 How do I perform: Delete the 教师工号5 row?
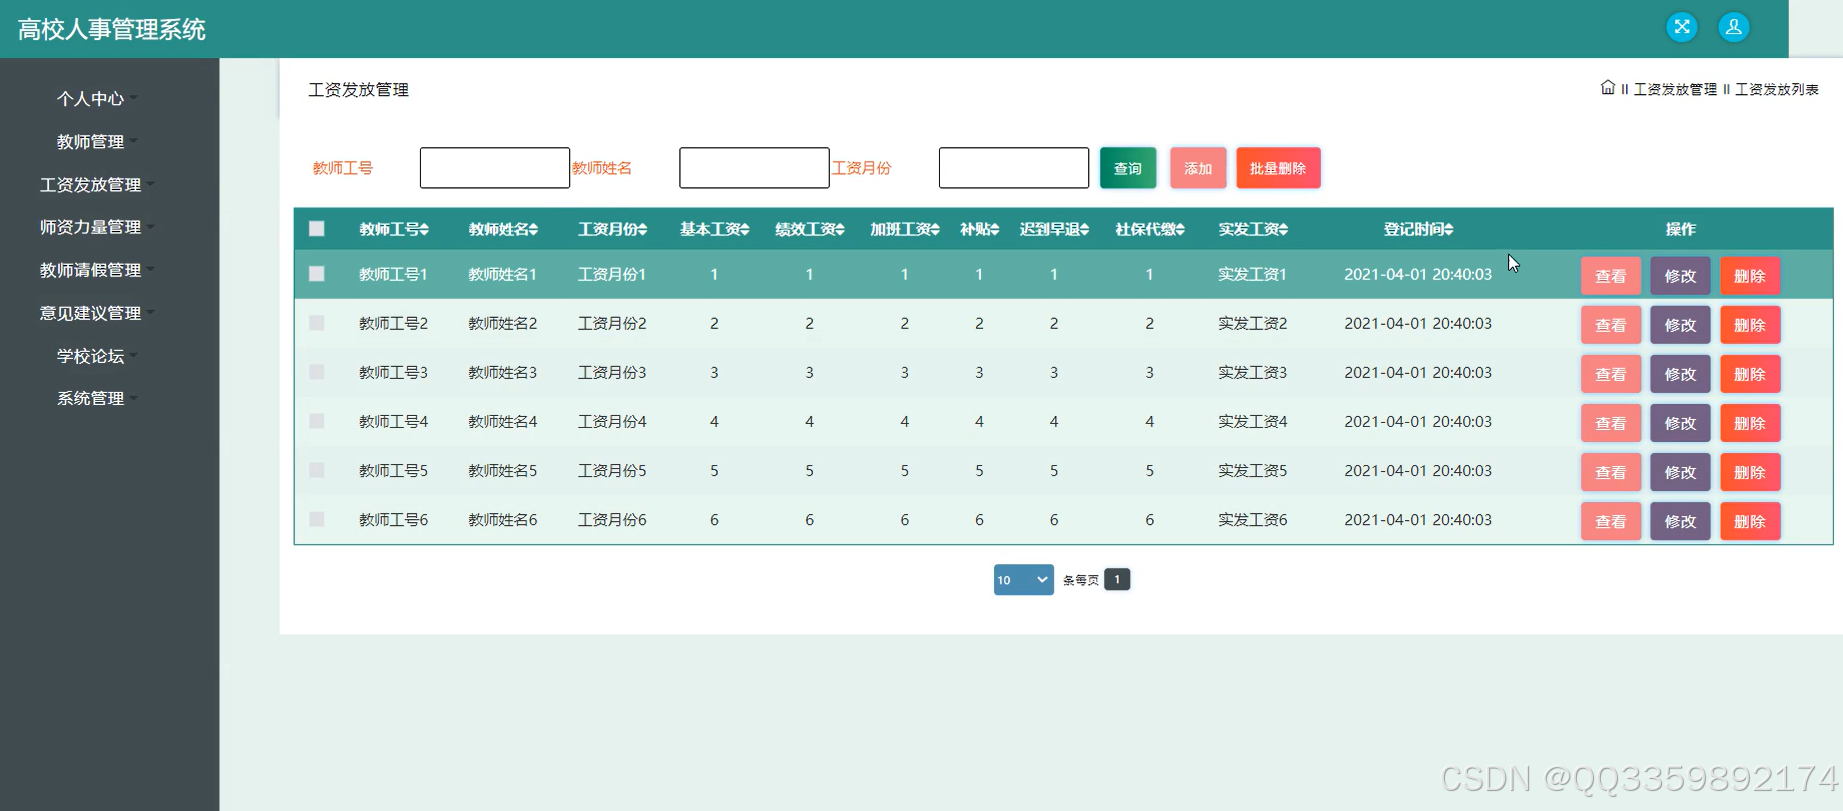pyautogui.click(x=1750, y=472)
